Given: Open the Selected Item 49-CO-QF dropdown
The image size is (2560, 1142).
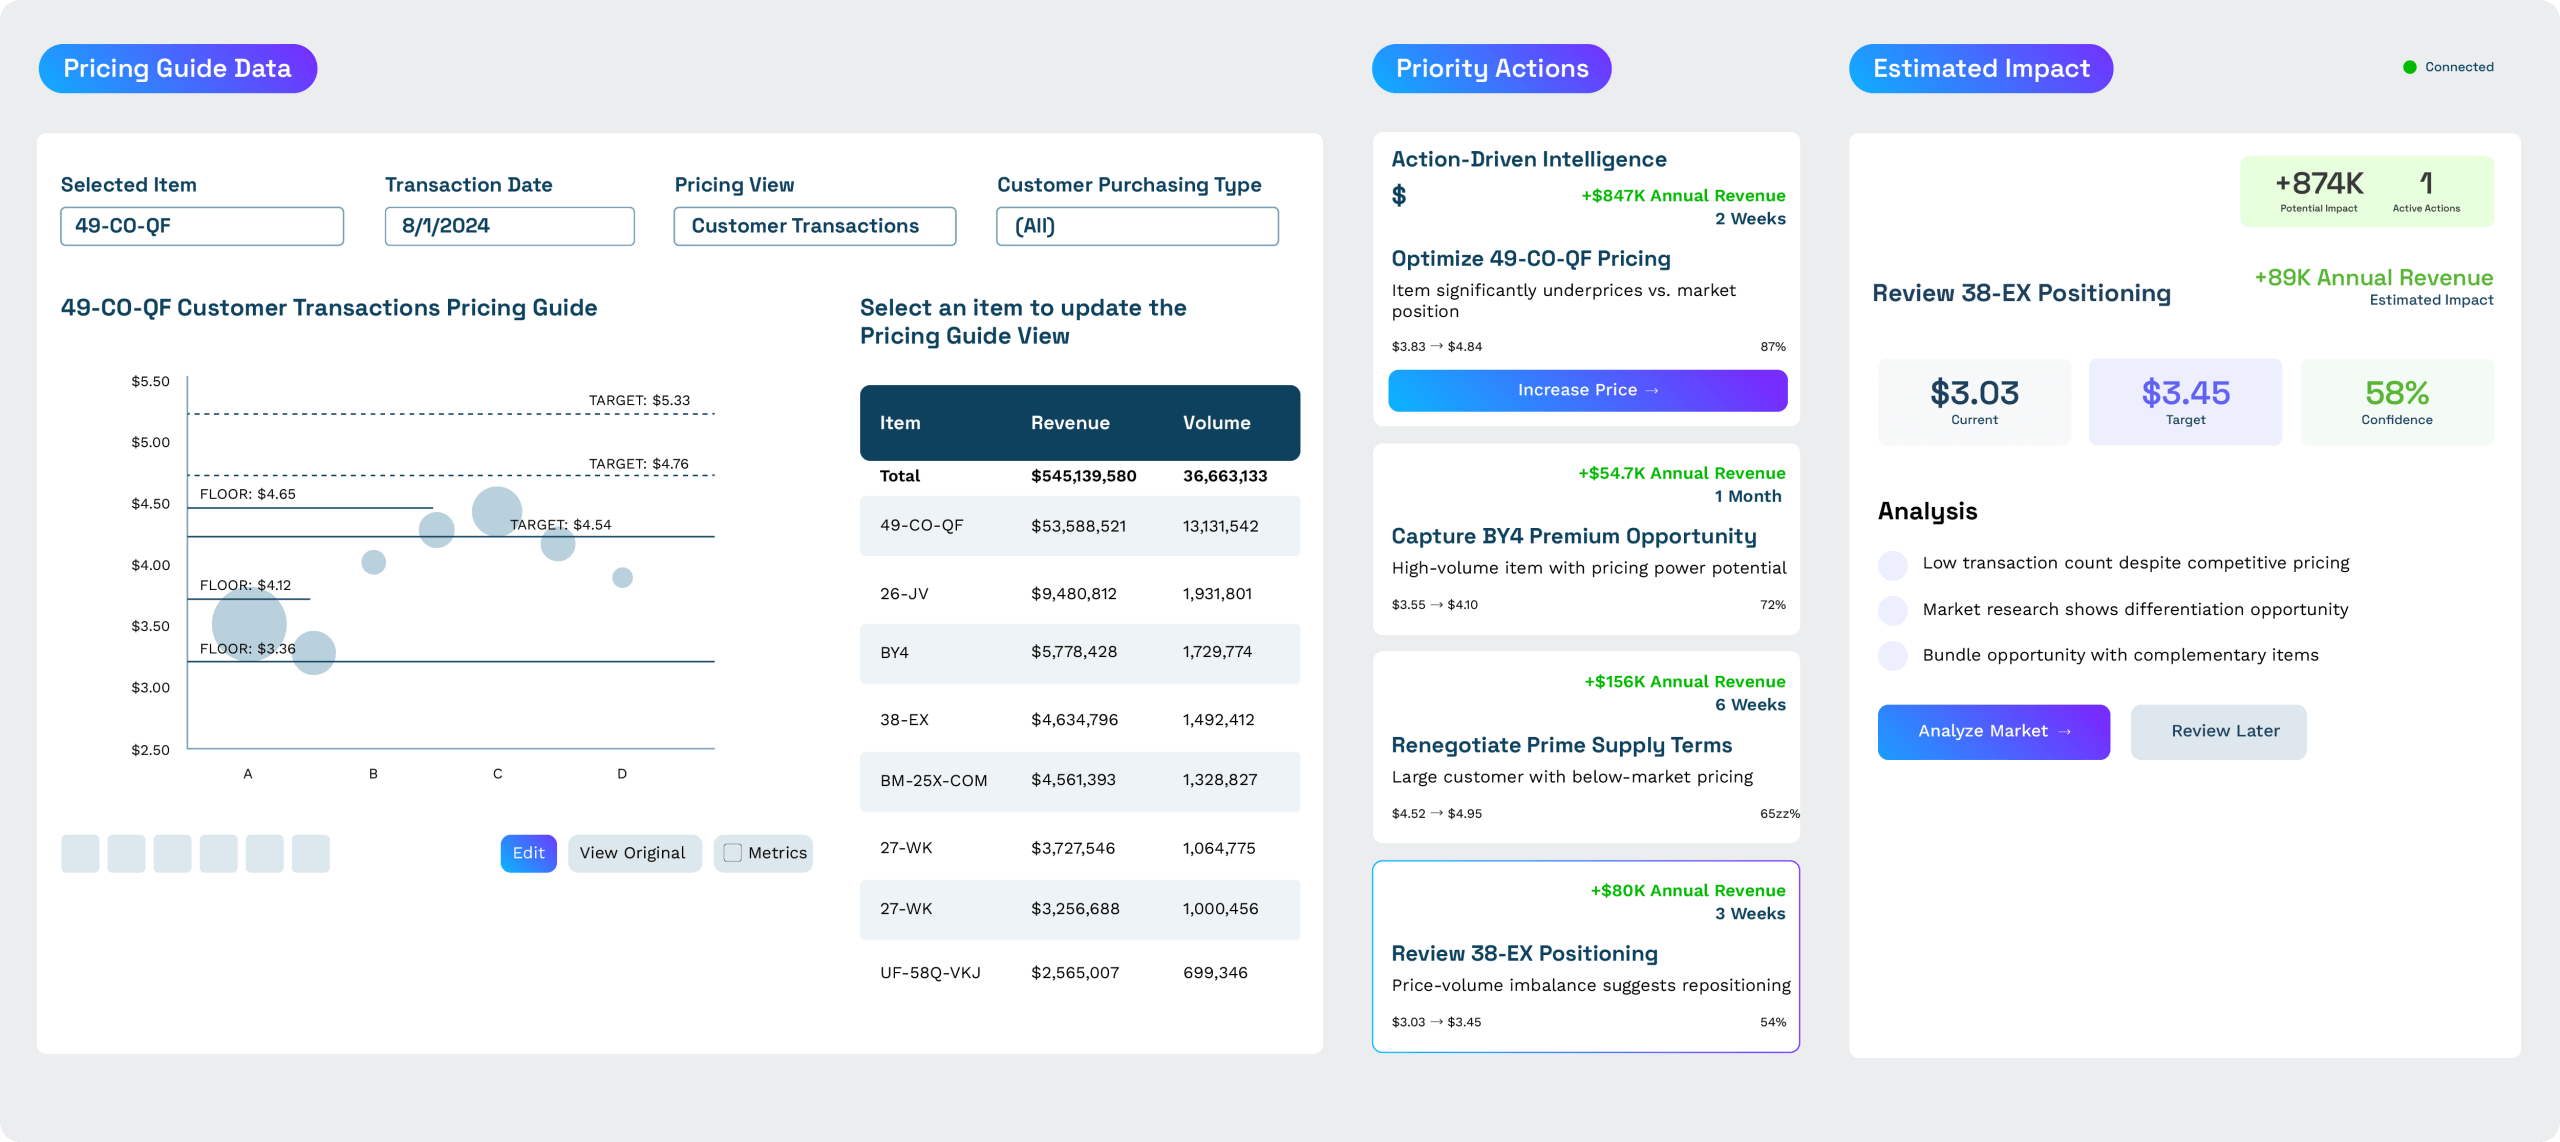Looking at the screenshot, I should pos(202,226).
